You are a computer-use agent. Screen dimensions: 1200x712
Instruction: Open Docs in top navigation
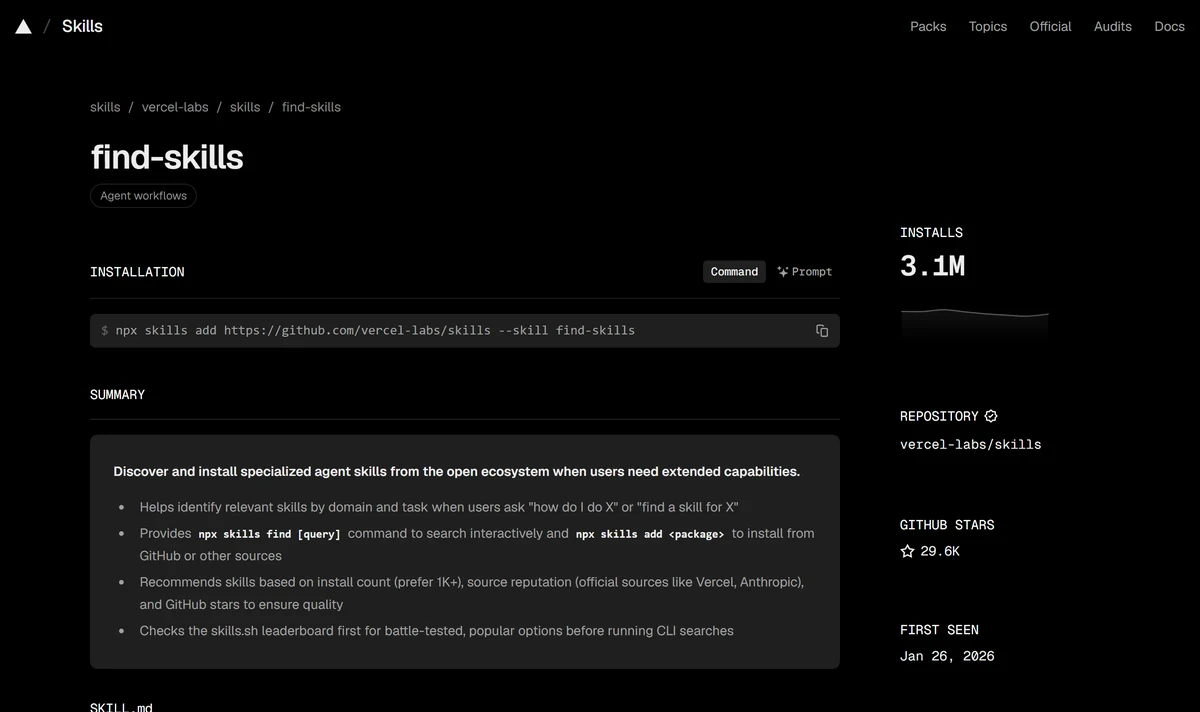[1169, 27]
